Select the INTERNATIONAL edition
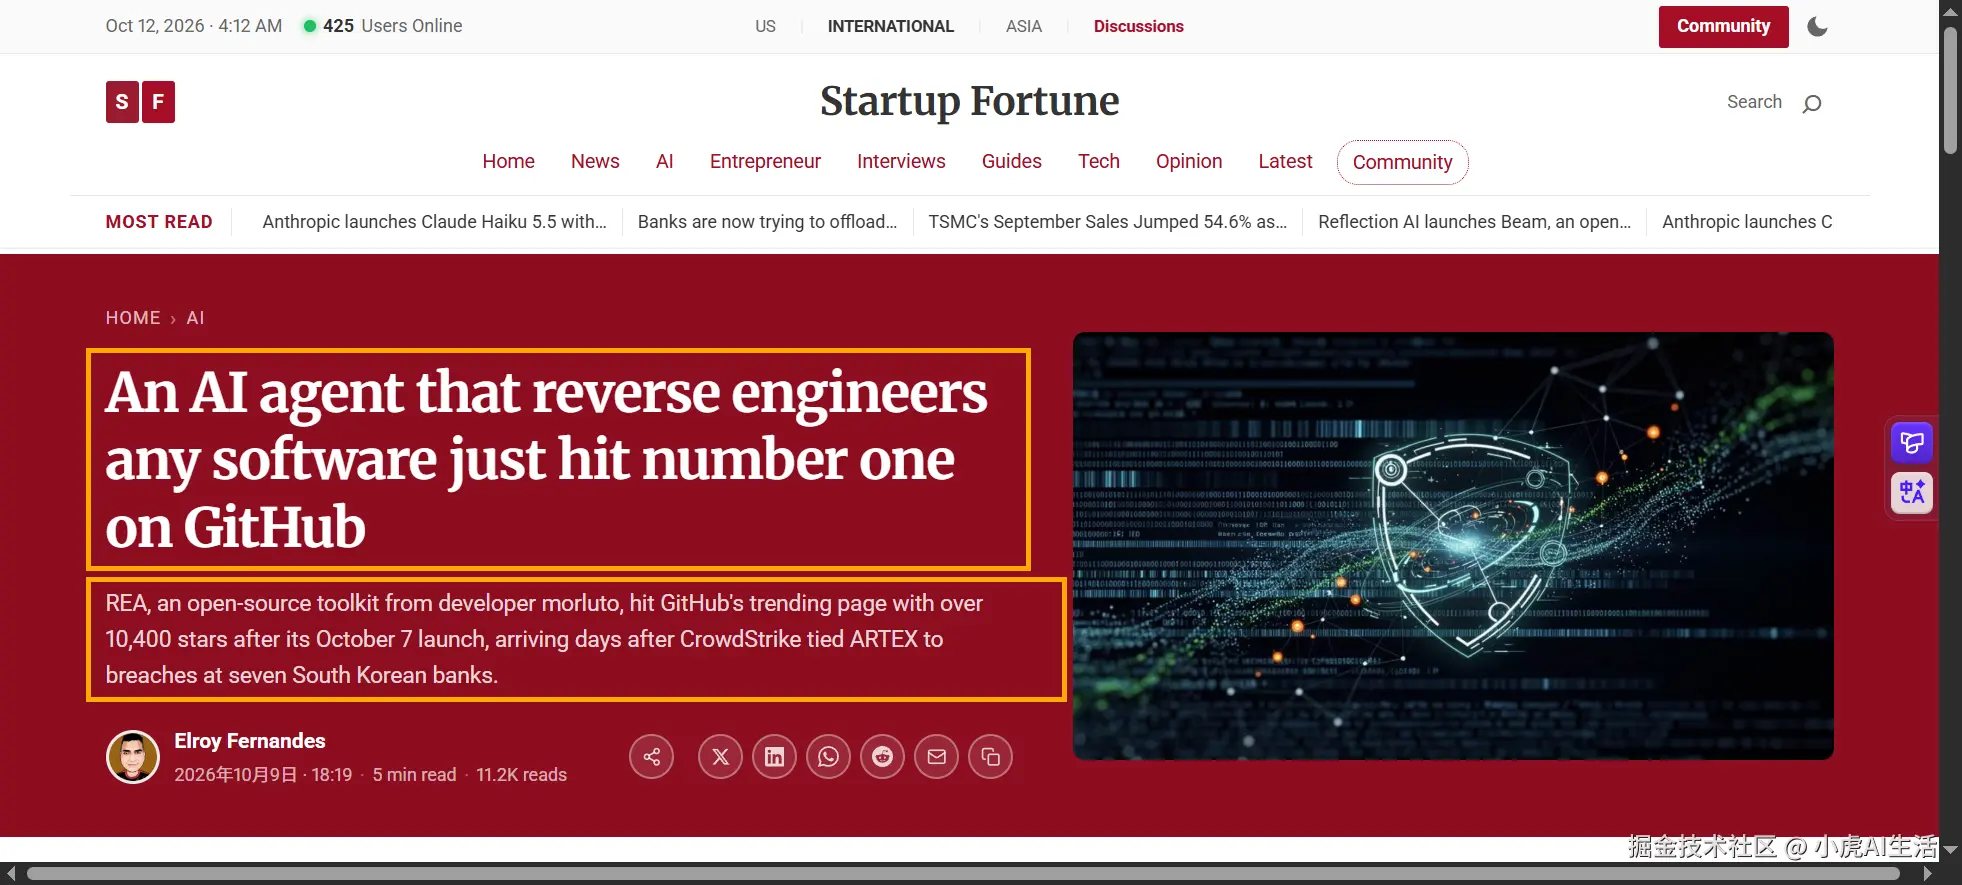This screenshot has height=885, width=1962. pyautogui.click(x=890, y=27)
